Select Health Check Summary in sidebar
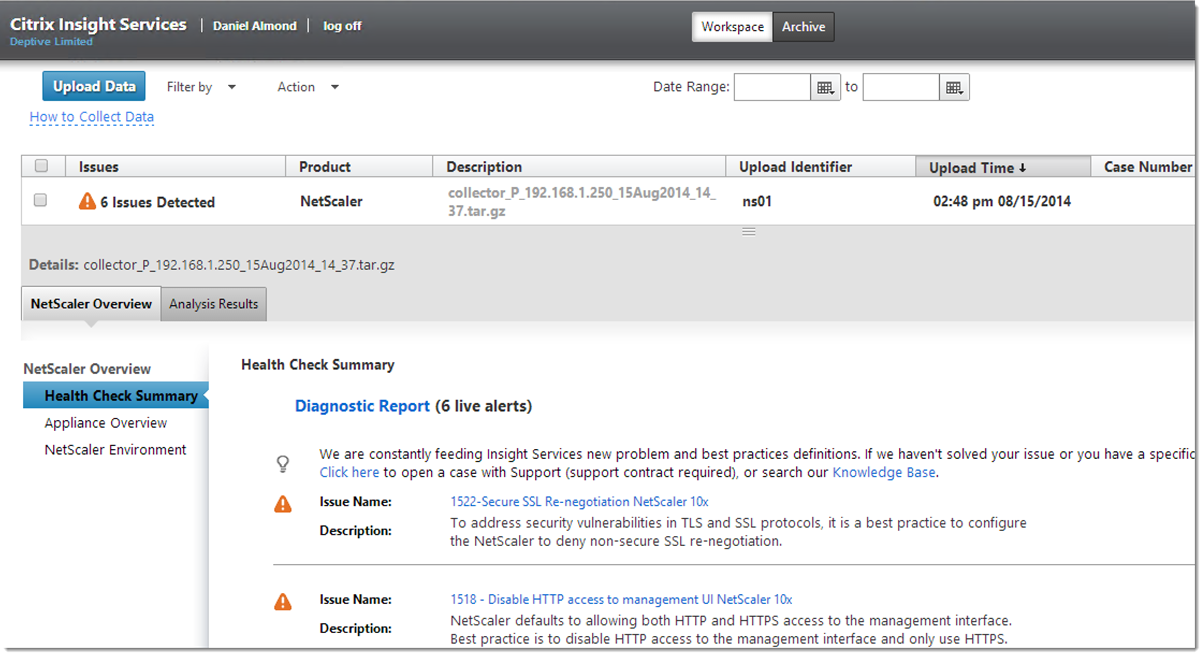Screen dimensions: 1203x656 (115, 396)
